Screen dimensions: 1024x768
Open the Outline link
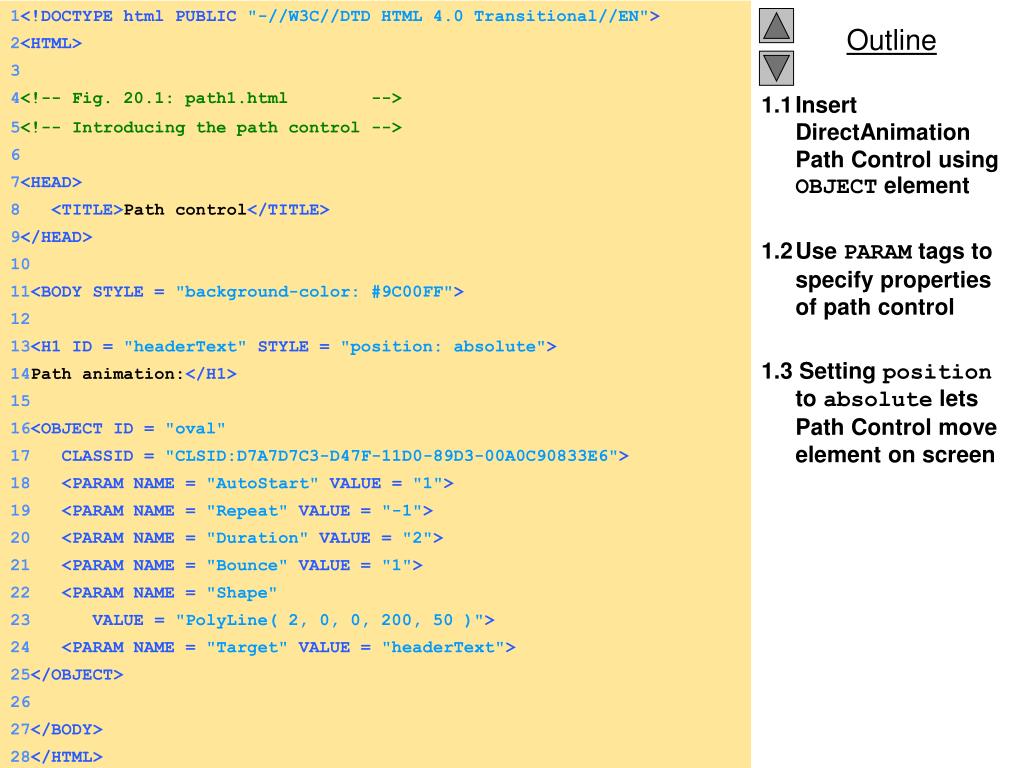tap(891, 40)
